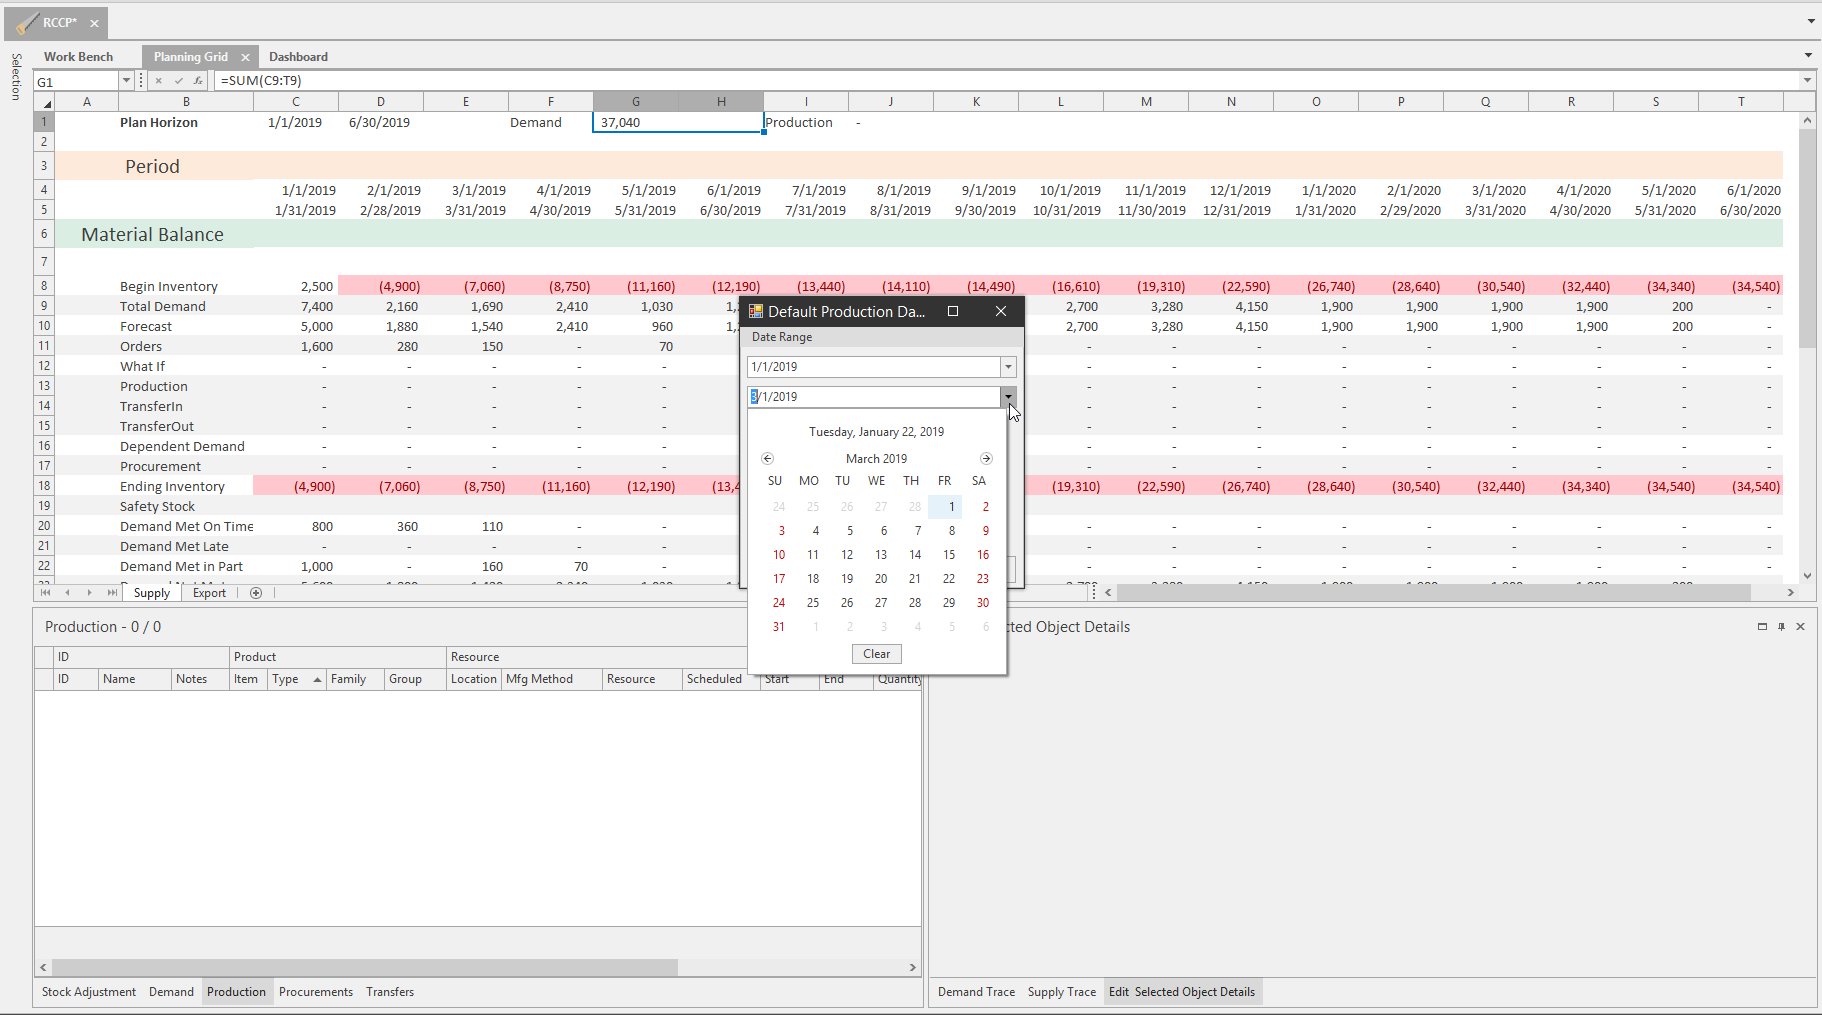Pick March 31 in the calendar
This screenshot has width=1822, height=1015.
pyautogui.click(x=779, y=627)
